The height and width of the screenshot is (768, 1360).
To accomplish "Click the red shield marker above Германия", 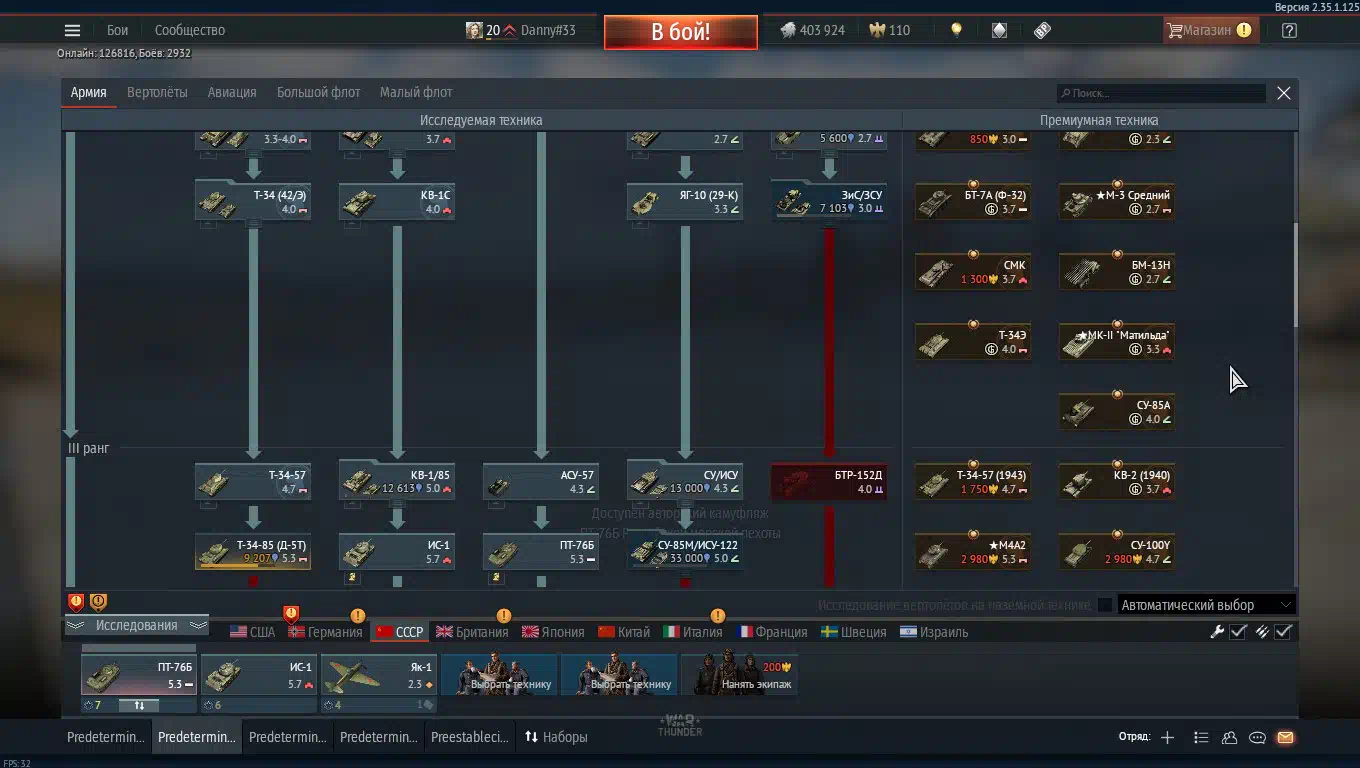I will (x=291, y=613).
